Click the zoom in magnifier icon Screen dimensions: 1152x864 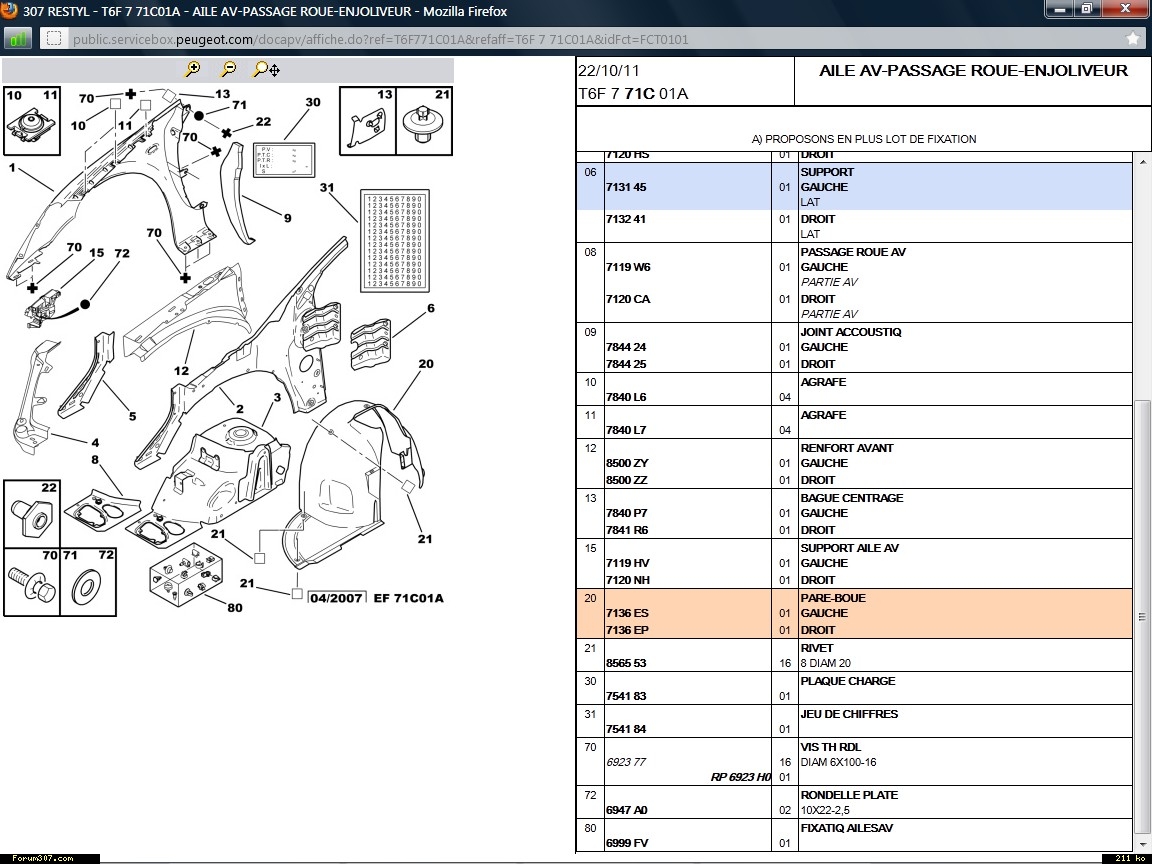193,69
